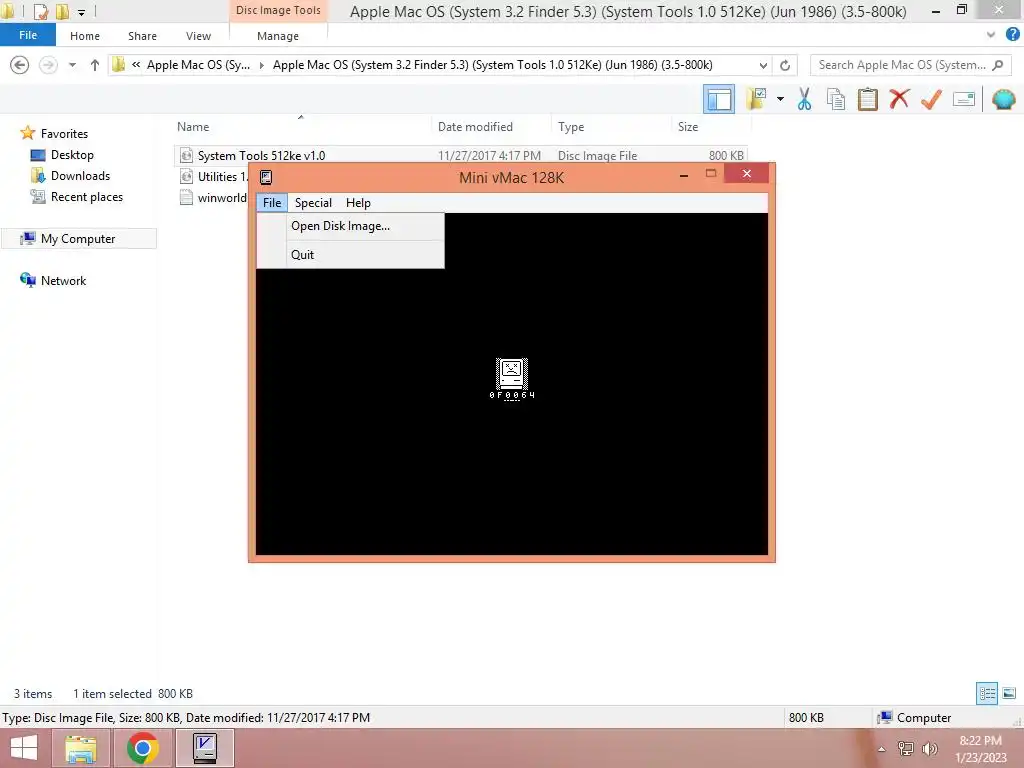Open the File menu in Mini vMac
The width and height of the screenshot is (1024, 768).
click(x=272, y=202)
